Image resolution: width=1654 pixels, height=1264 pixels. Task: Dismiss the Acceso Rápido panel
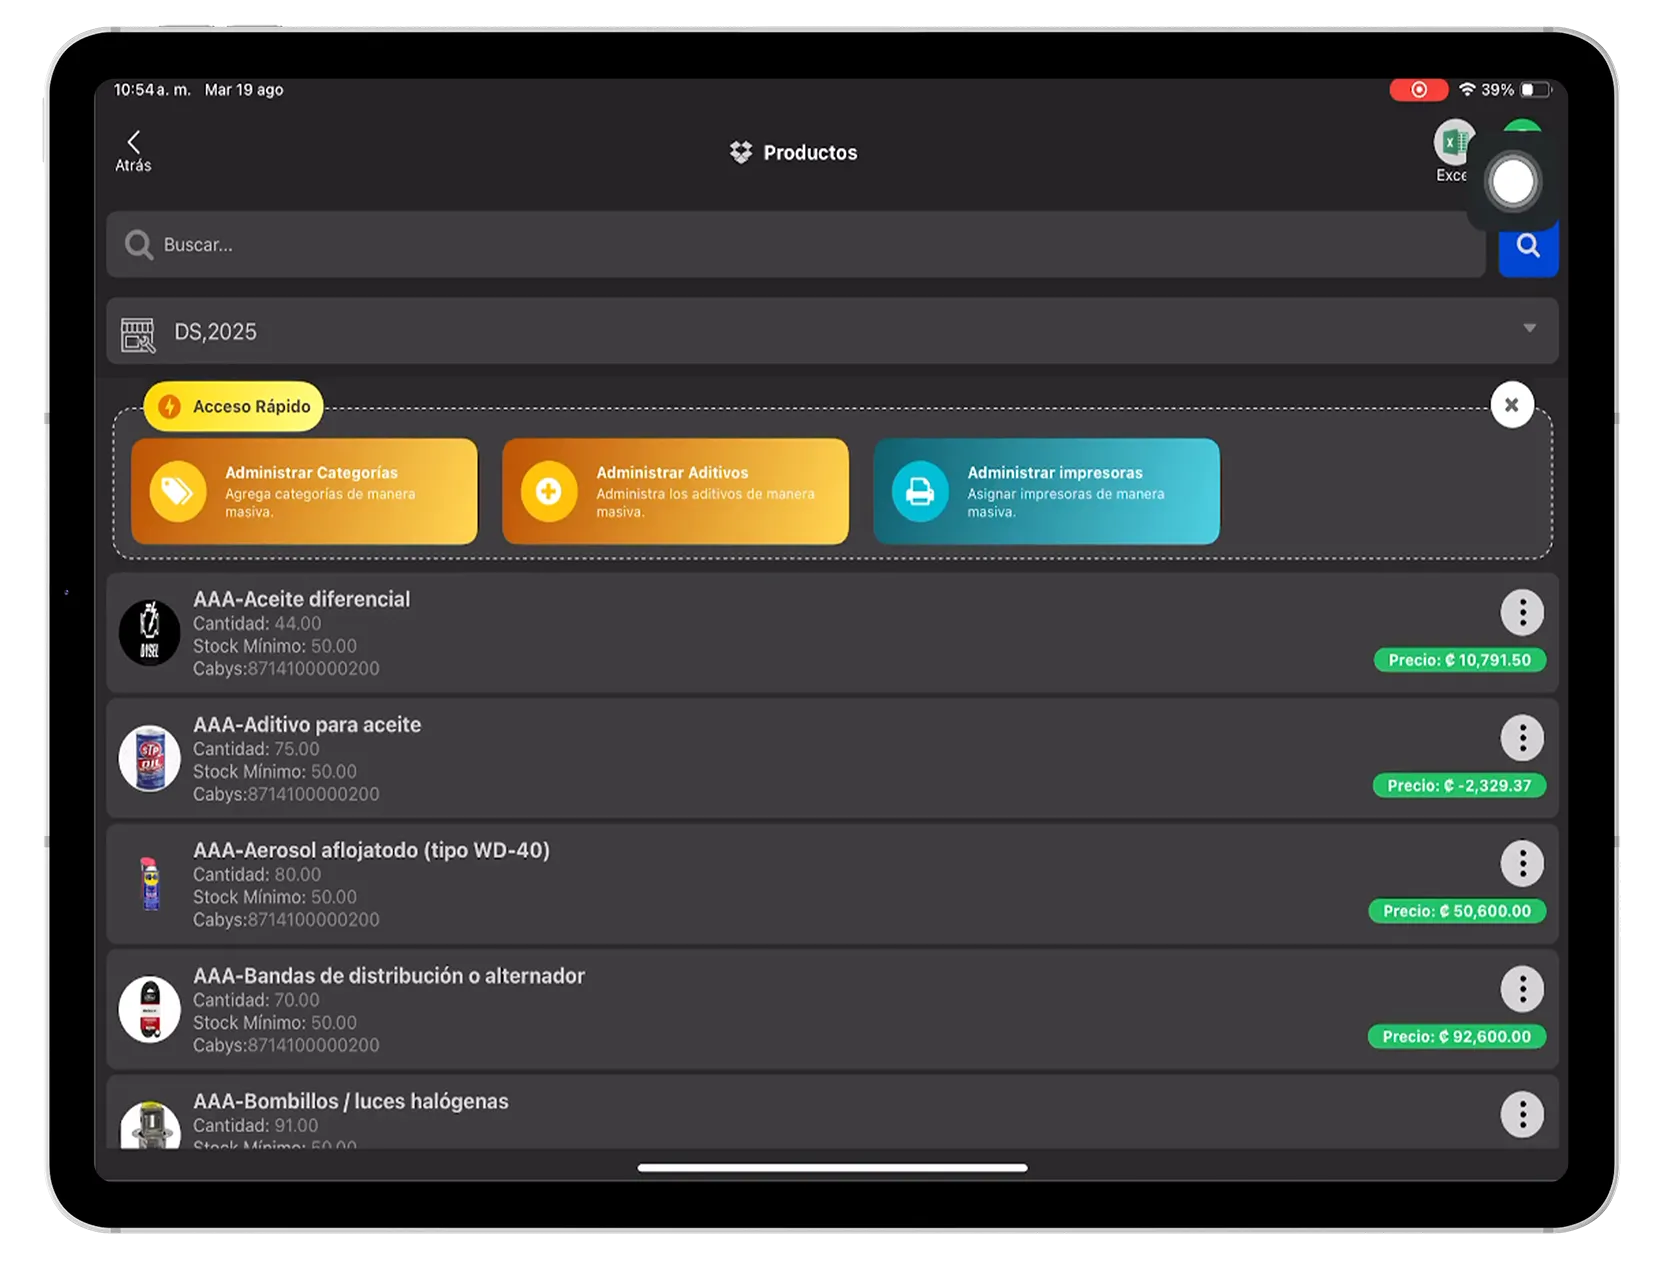pos(1511,404)
